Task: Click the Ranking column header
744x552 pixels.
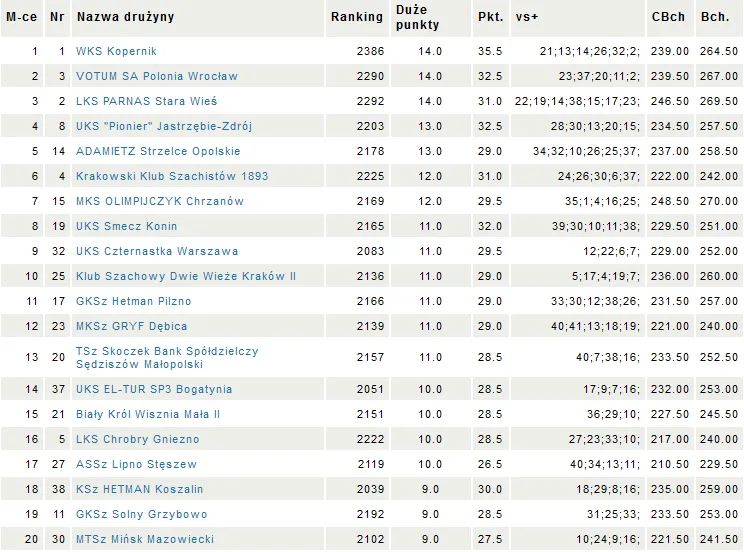Action: 356,17
